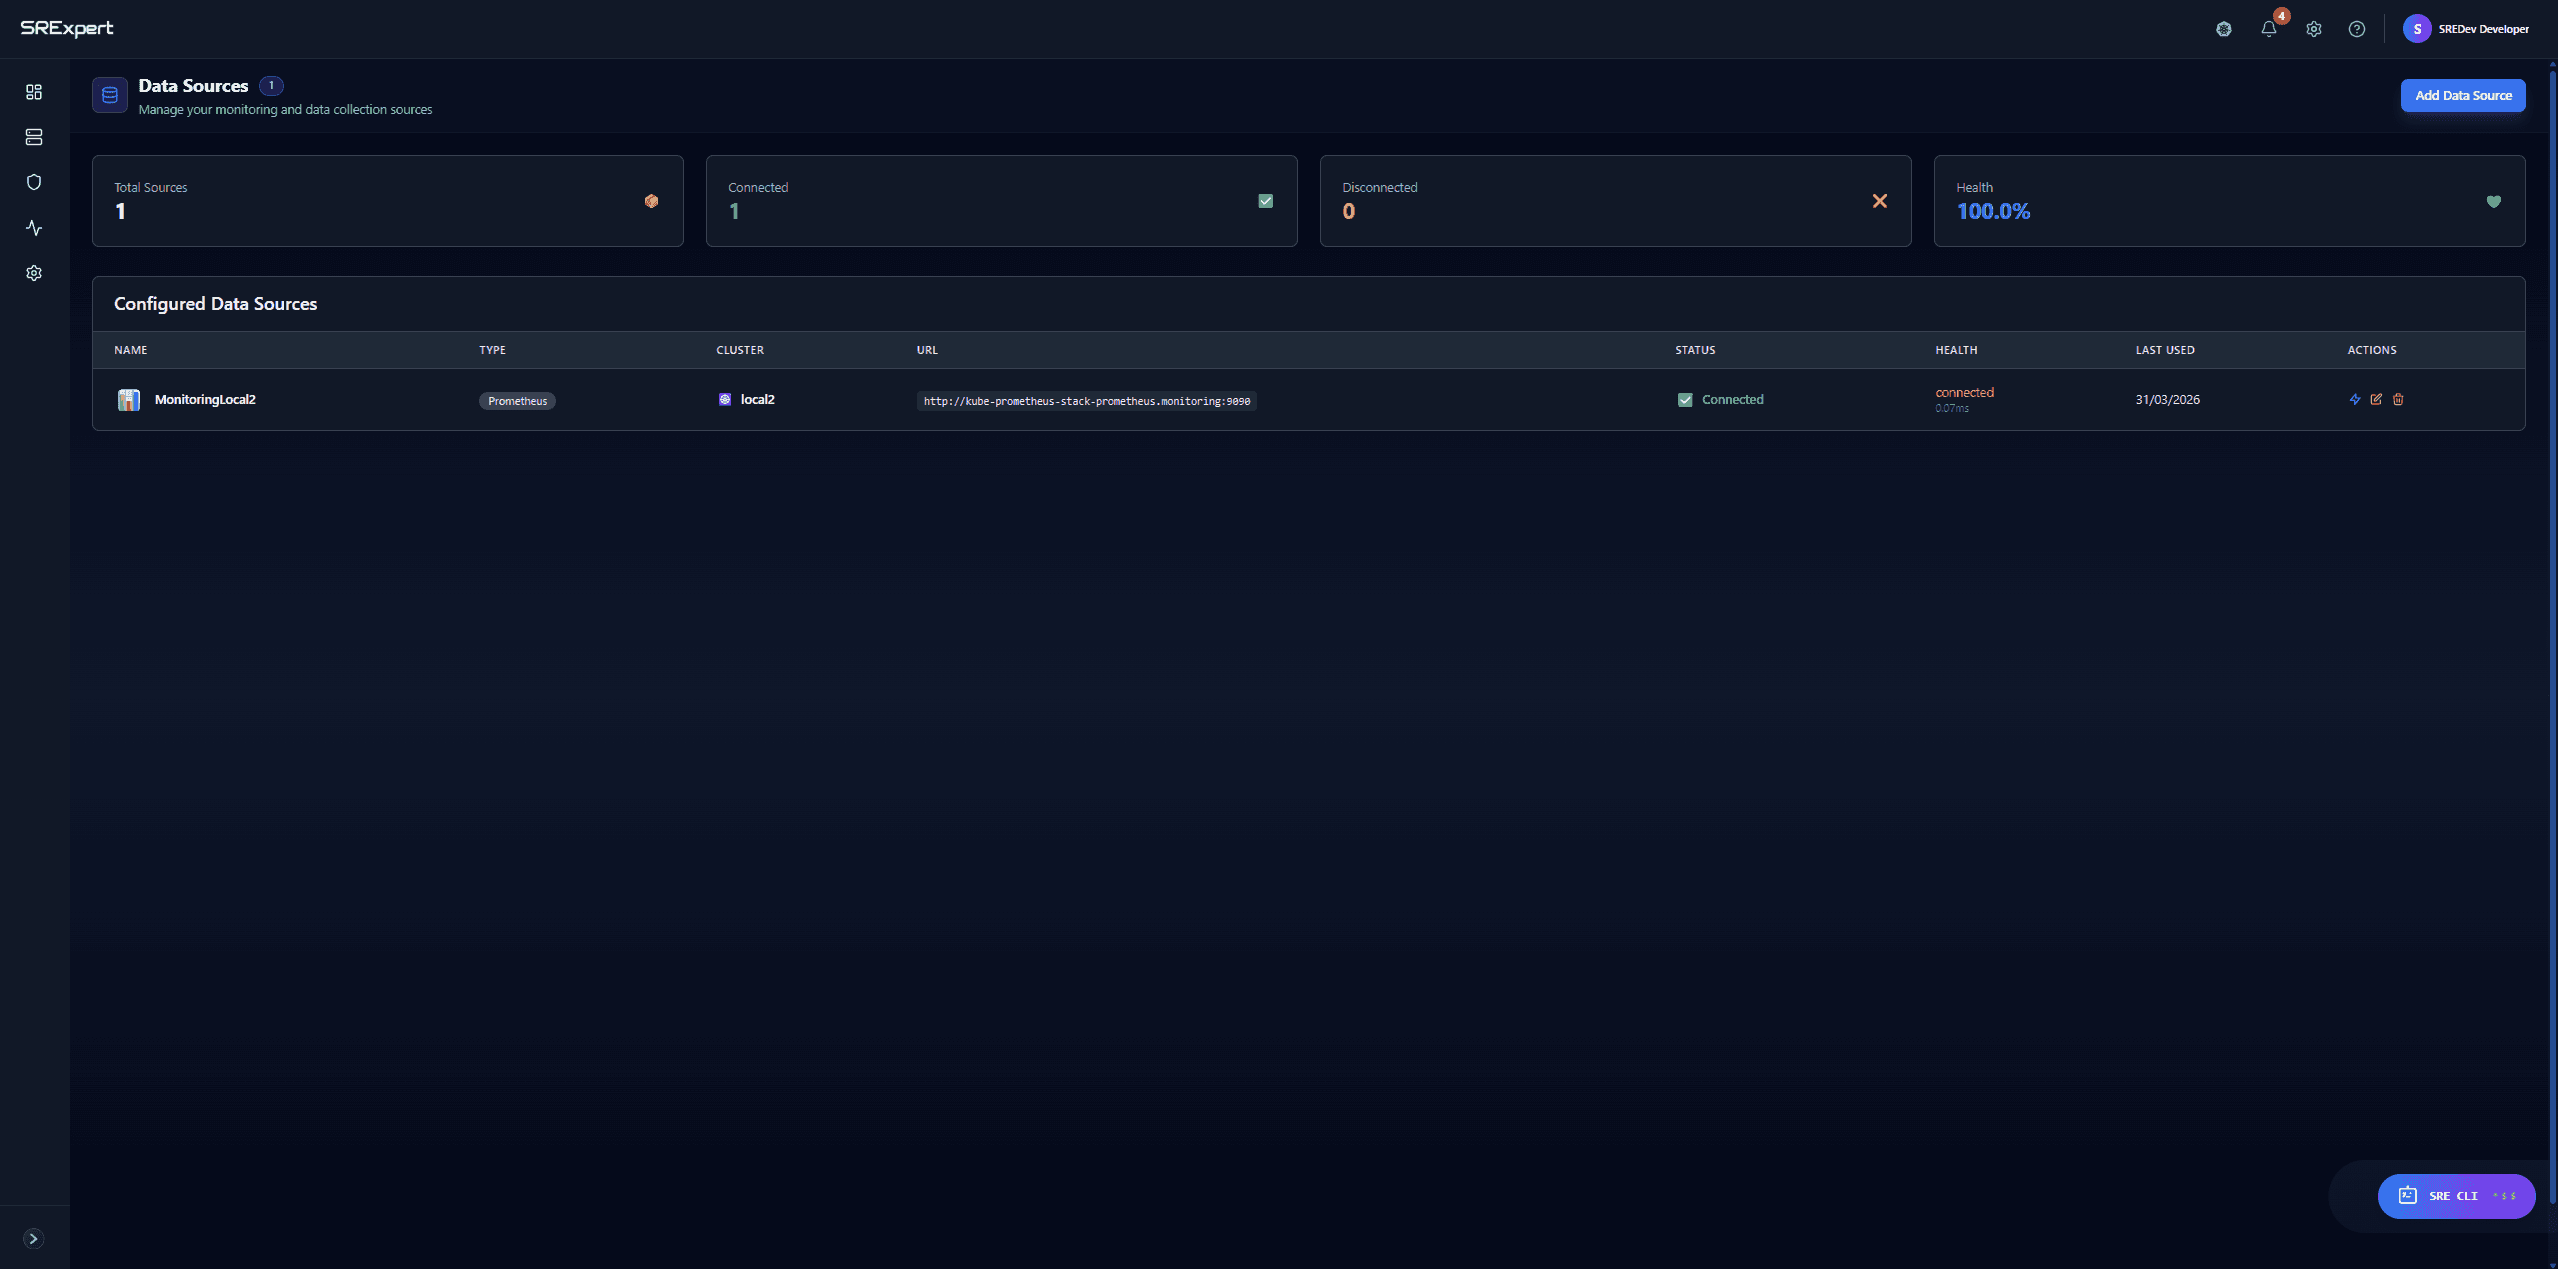This screenshot has height=1269, width=2558.
Task: Click the Prometheus type badge
Action: [x=517, y=401]
